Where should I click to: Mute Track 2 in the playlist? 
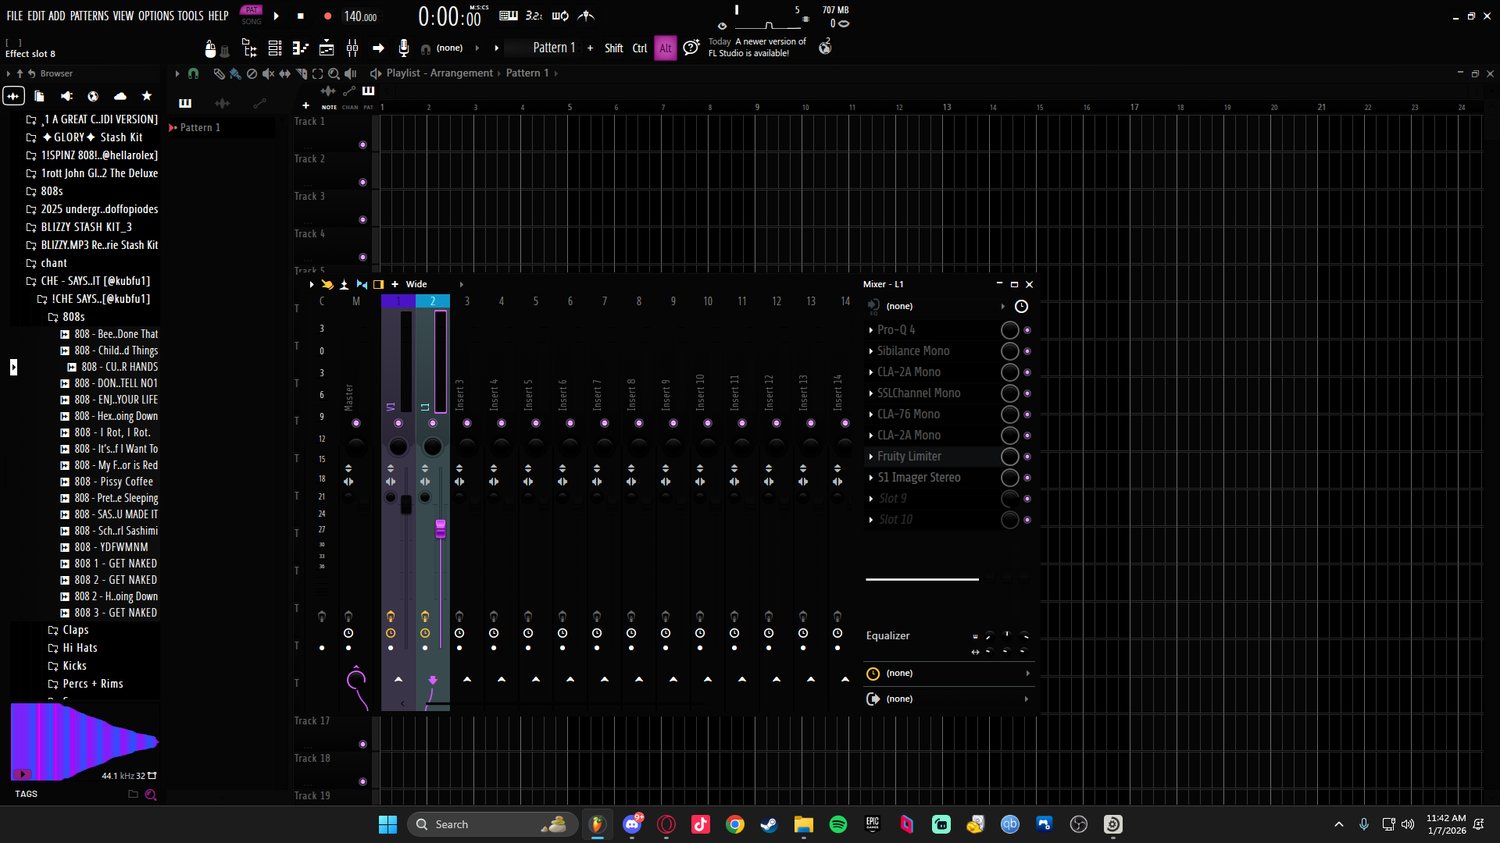362,182
